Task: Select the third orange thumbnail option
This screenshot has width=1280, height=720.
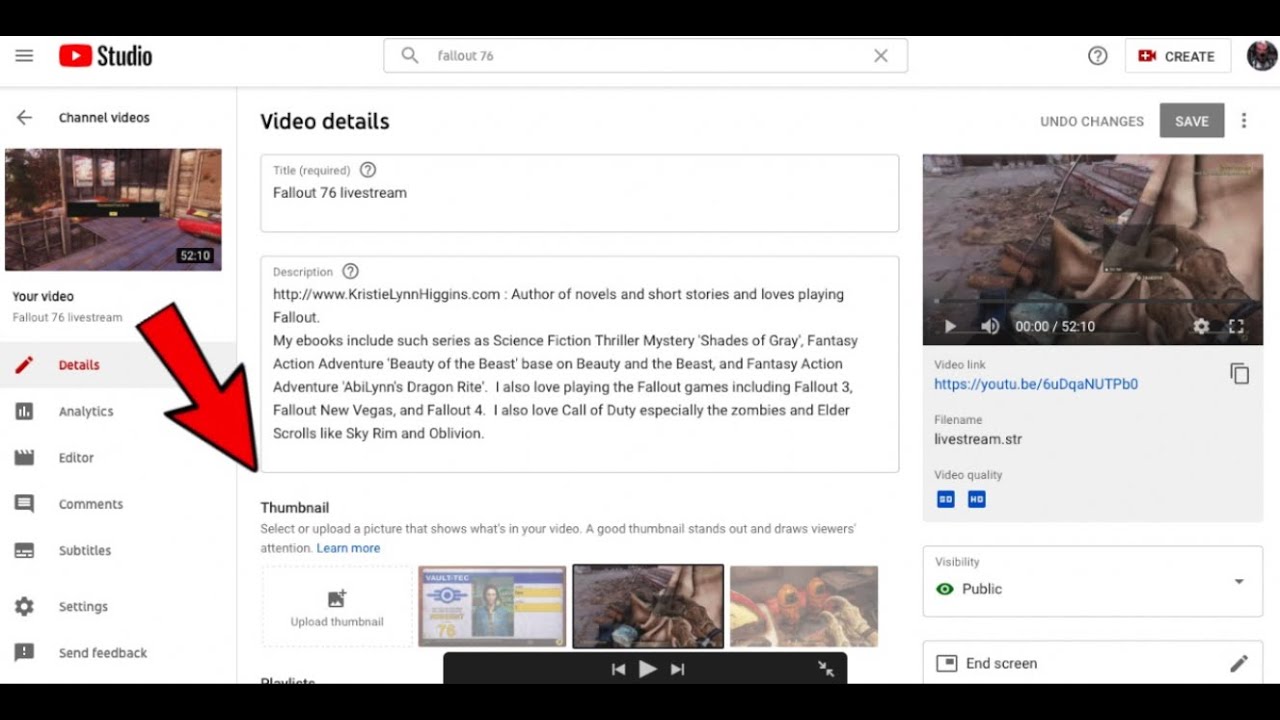Action: [x=804, y=607]
